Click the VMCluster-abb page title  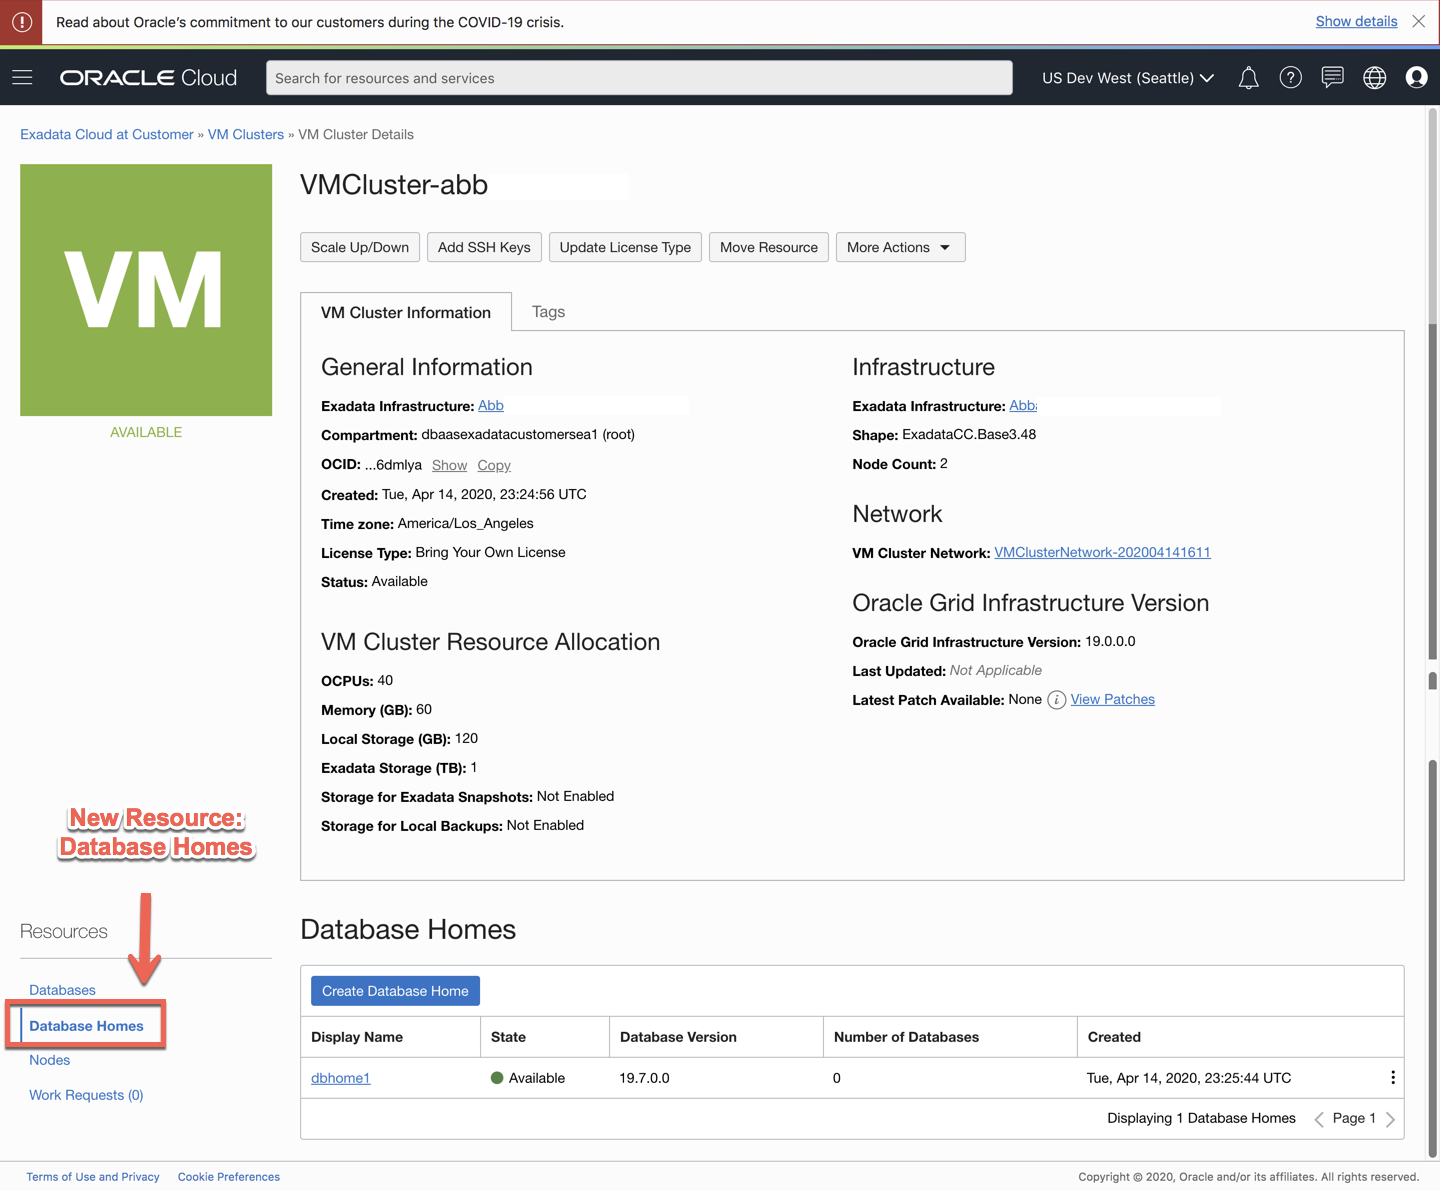pos(394,185)
